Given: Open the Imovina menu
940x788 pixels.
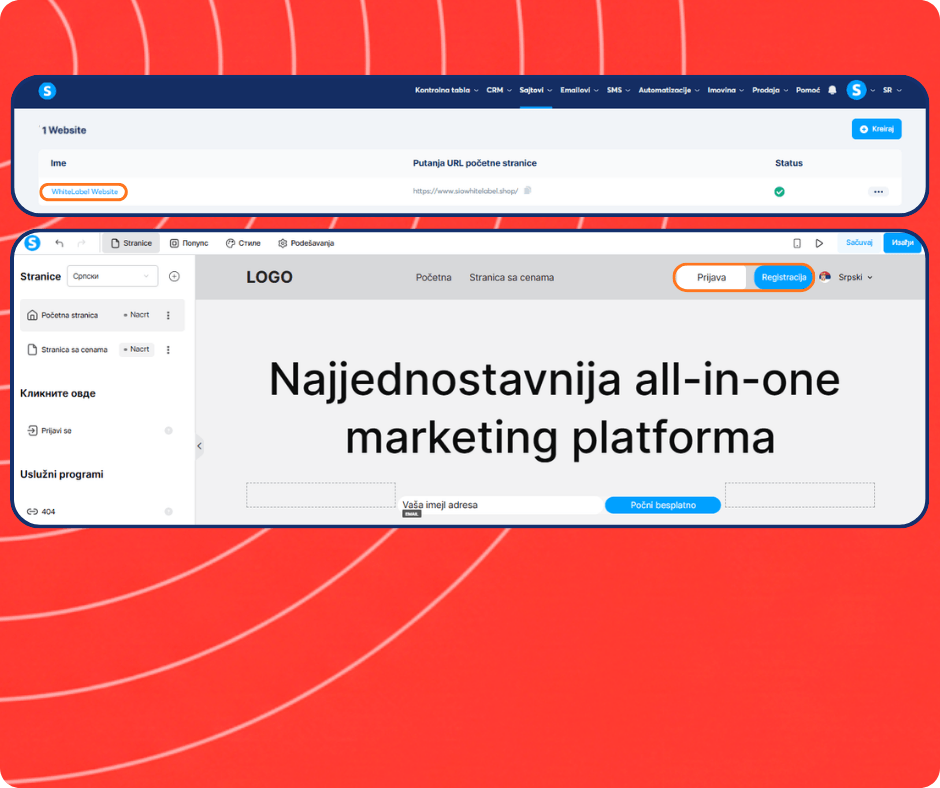Looking at the screenshot, I should [725, 90].
